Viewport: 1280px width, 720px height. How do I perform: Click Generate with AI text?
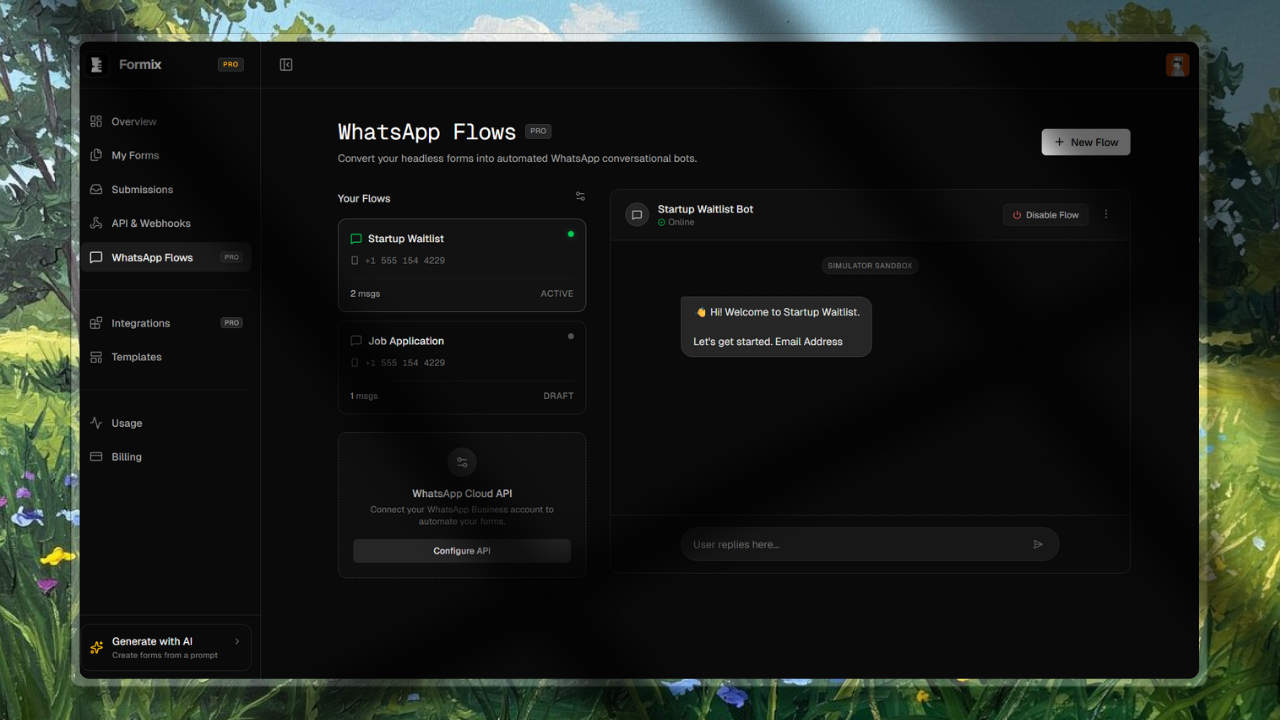coord(152,642)
